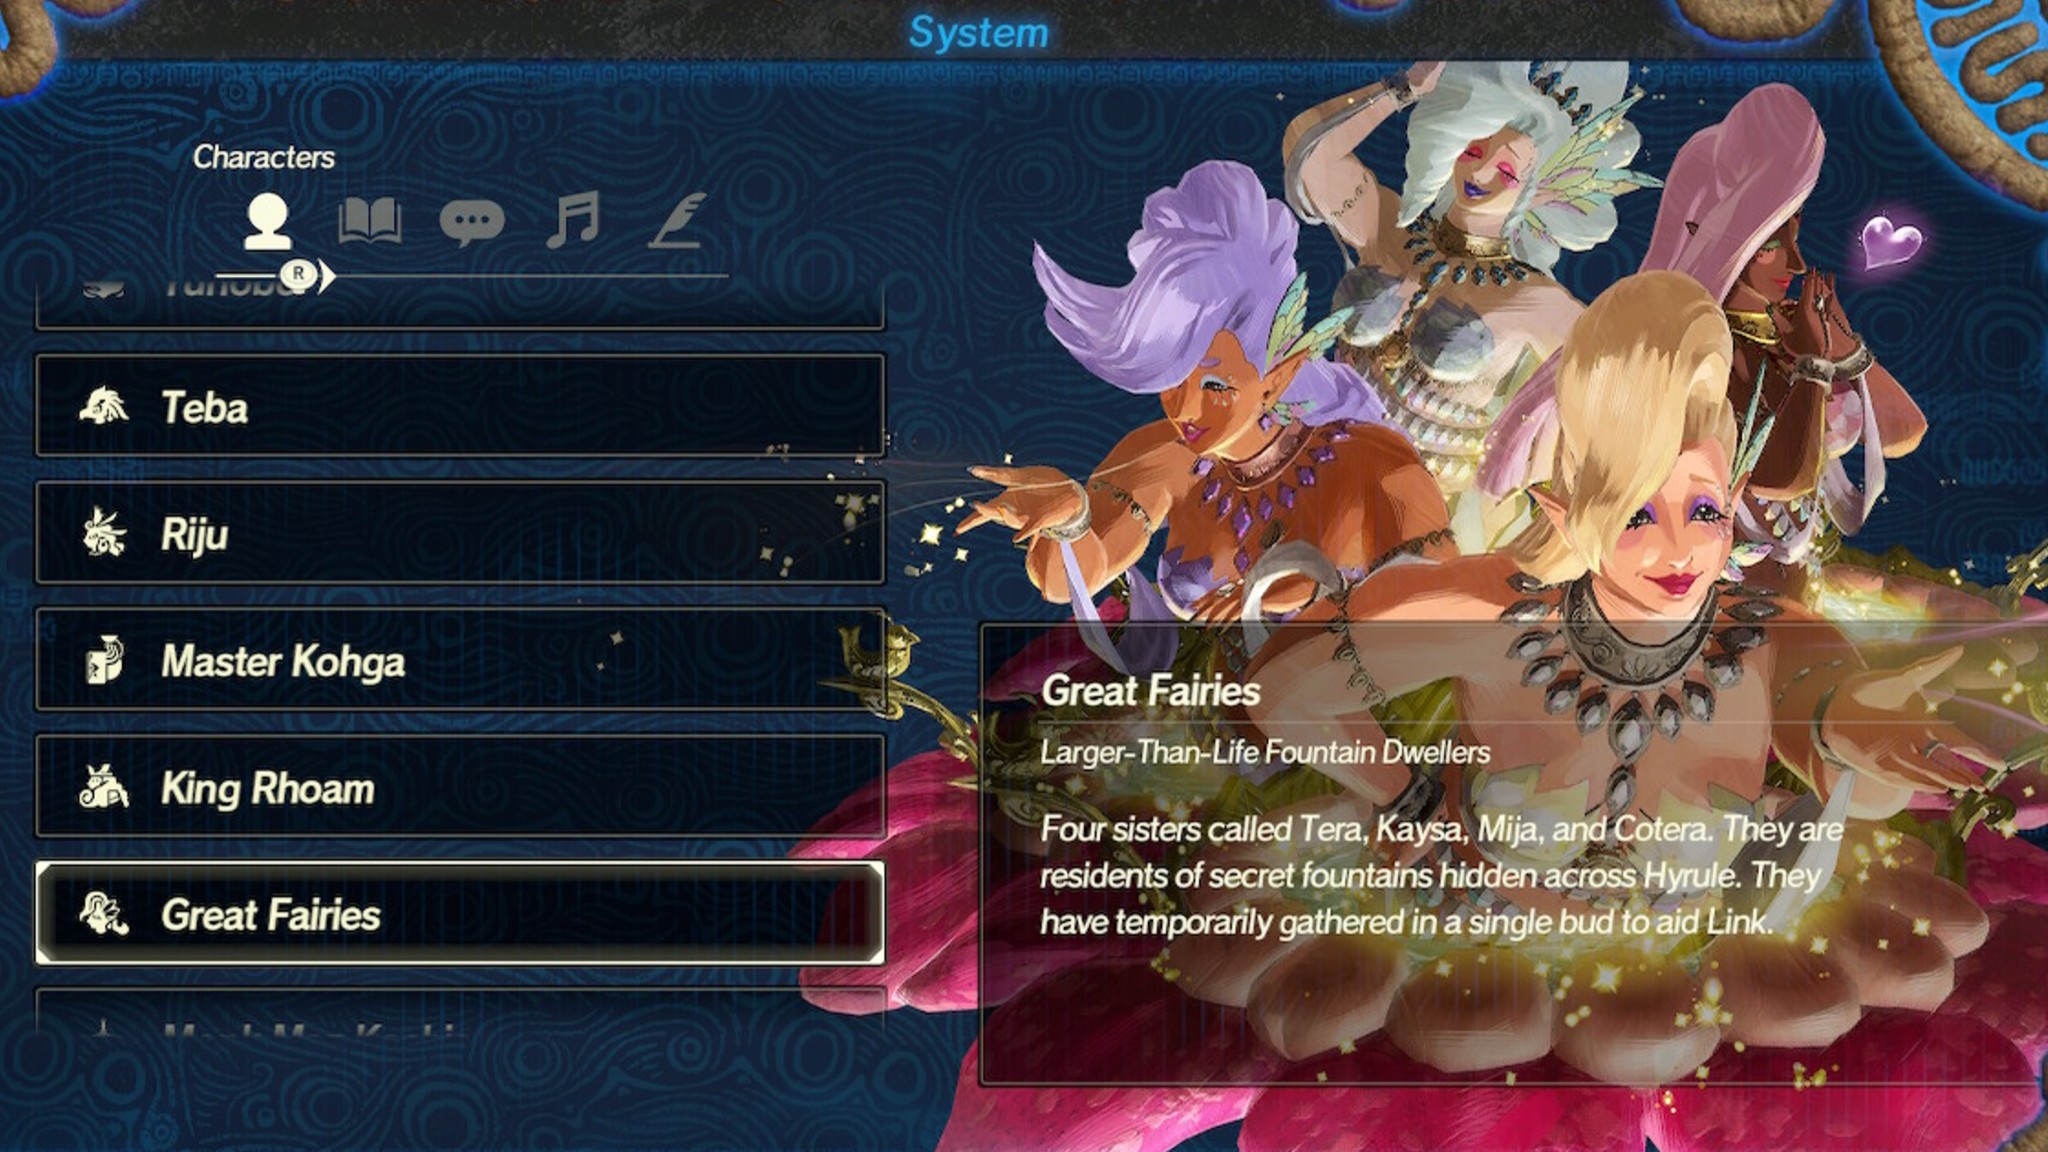2048x1152 pixels.
Task: Choose the King Rhoam entry
Action: 460,787
